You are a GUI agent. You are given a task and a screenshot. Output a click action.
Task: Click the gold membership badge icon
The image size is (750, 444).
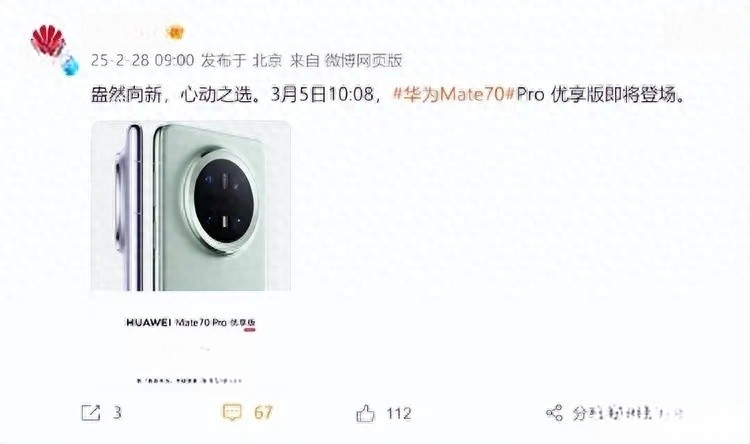[x=175, y=33]
